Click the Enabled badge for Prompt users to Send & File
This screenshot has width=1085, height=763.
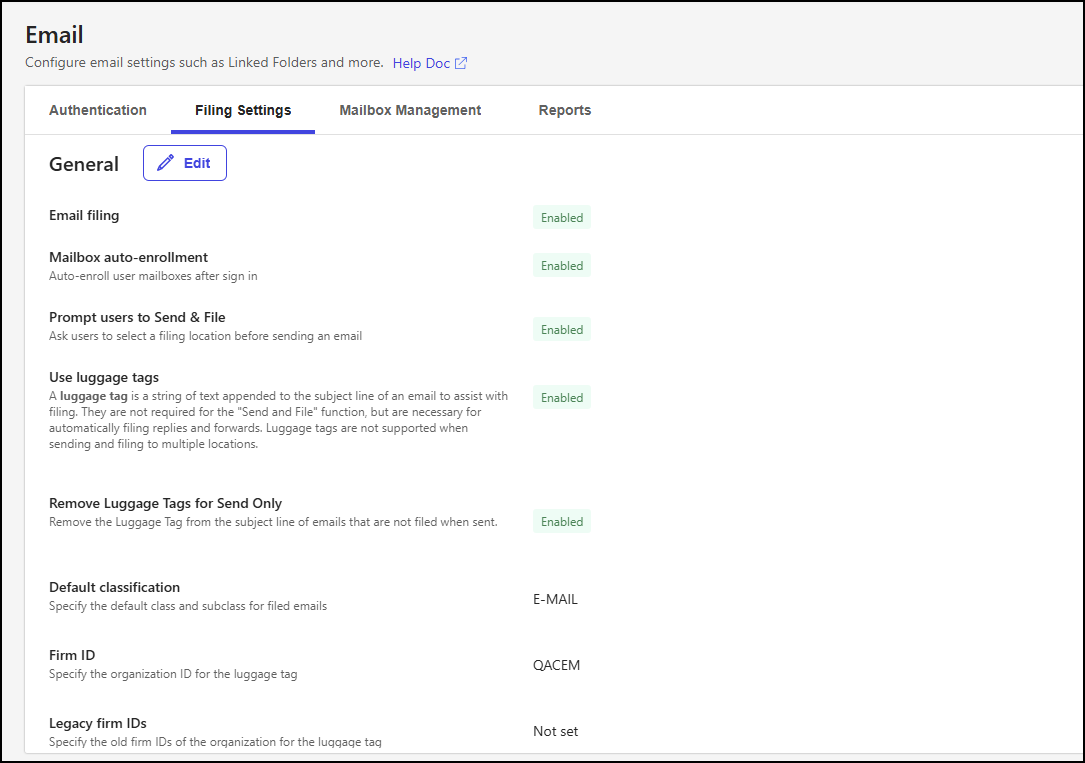pos(561,329)
